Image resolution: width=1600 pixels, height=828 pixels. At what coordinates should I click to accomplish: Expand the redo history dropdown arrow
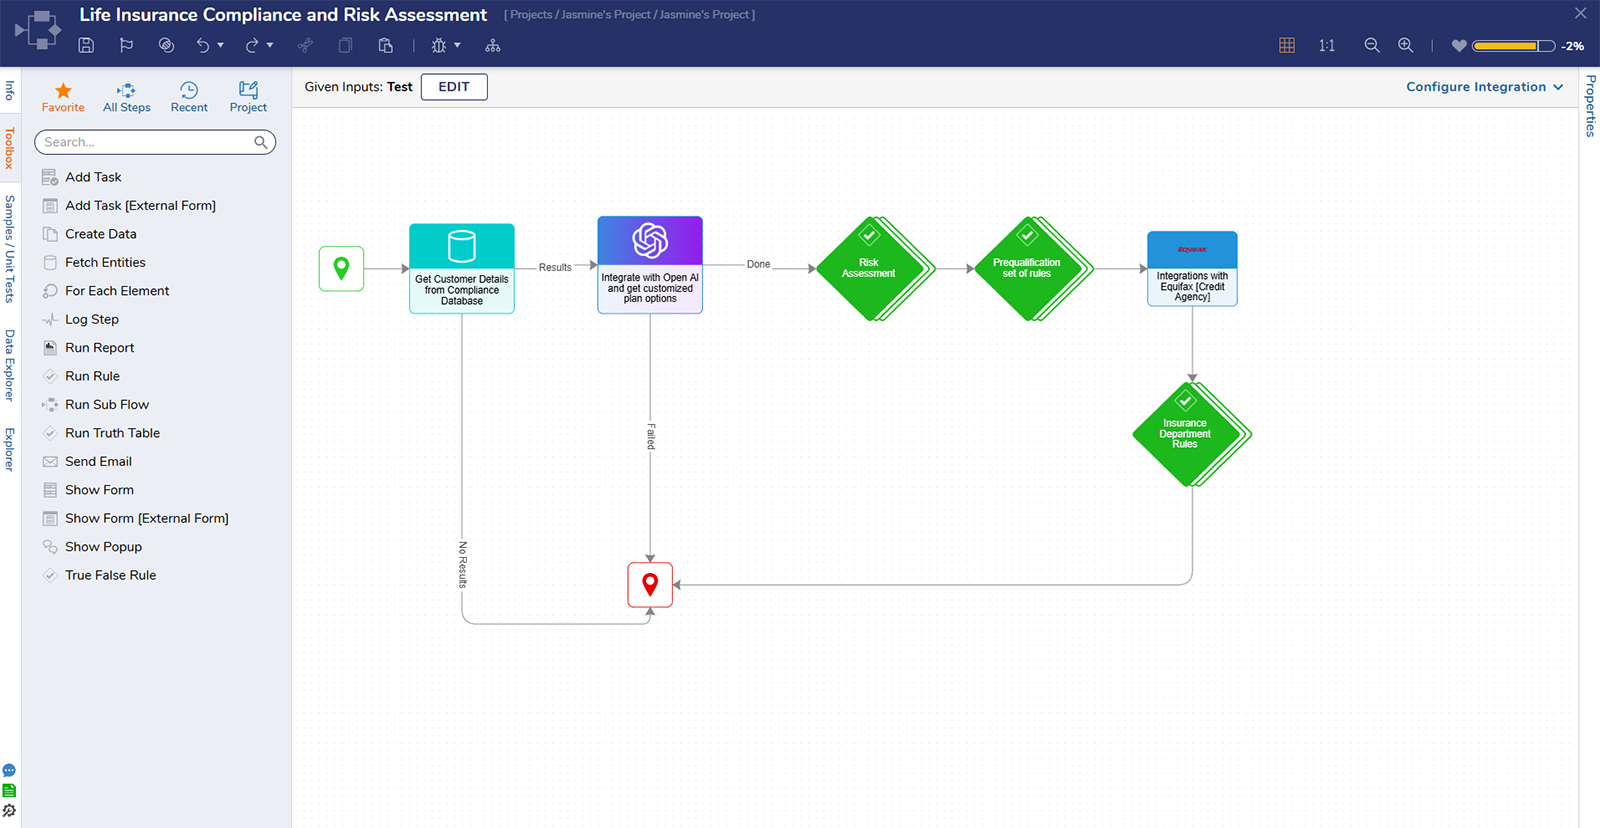[270, 45]
